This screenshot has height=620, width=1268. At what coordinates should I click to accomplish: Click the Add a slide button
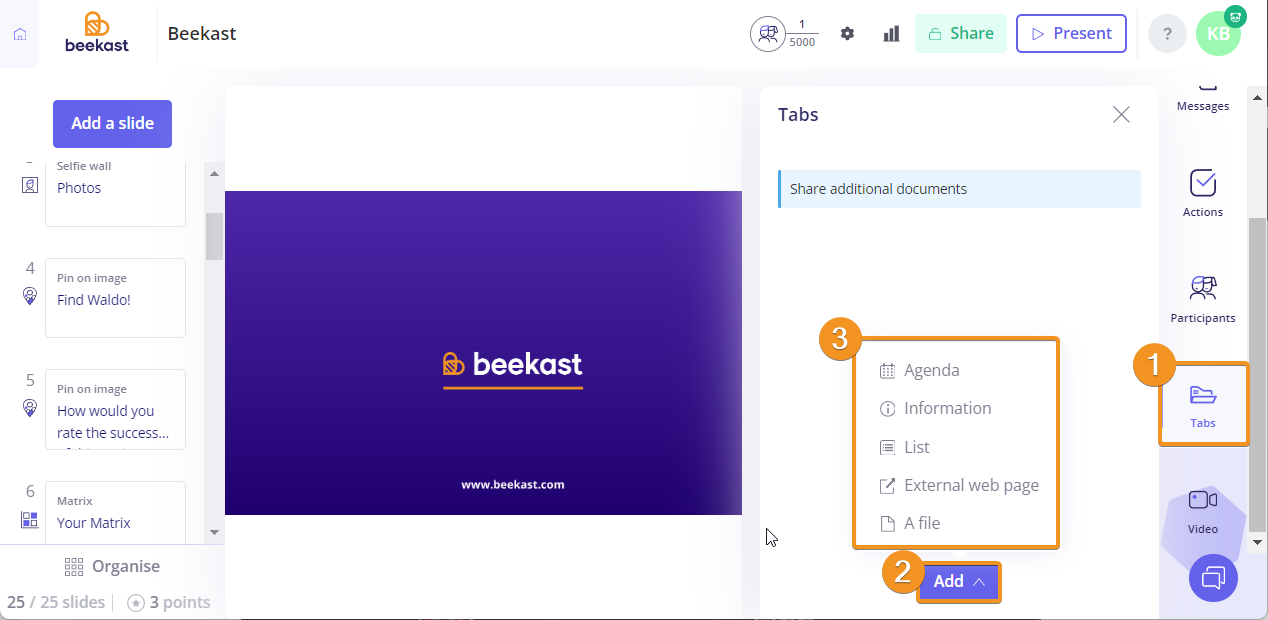(112, 124)
